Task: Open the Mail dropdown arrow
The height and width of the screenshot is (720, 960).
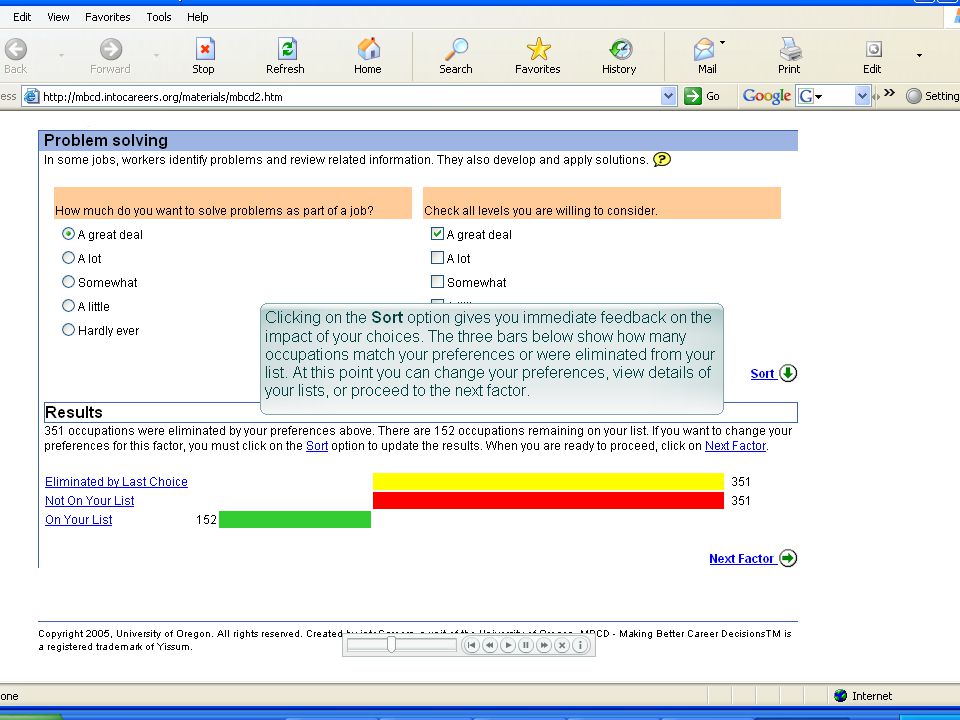Action: tap(722, 43)
